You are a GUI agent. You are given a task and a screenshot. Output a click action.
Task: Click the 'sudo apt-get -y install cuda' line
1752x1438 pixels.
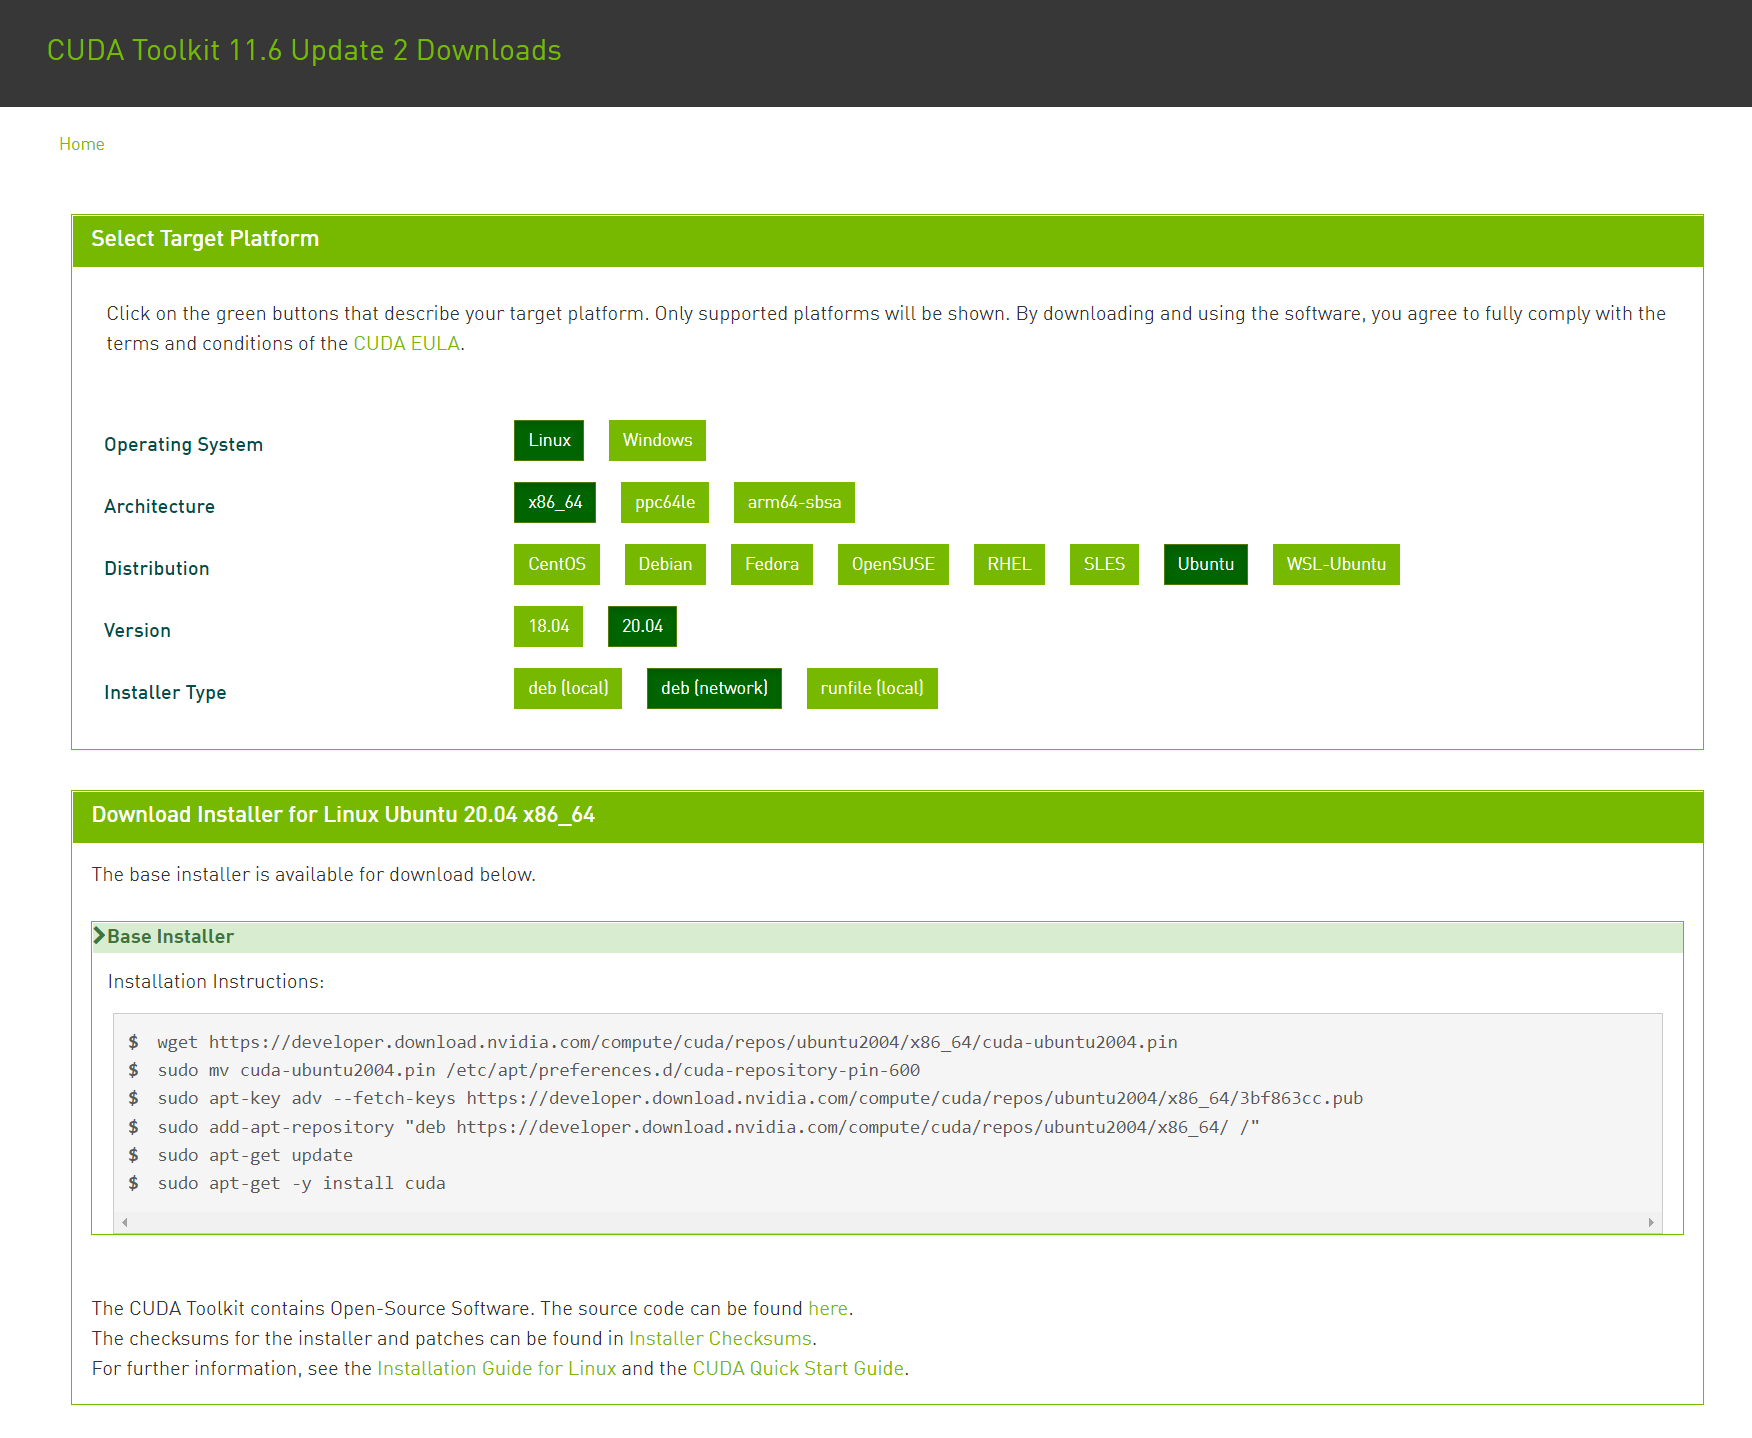[x=301, y=1183]
